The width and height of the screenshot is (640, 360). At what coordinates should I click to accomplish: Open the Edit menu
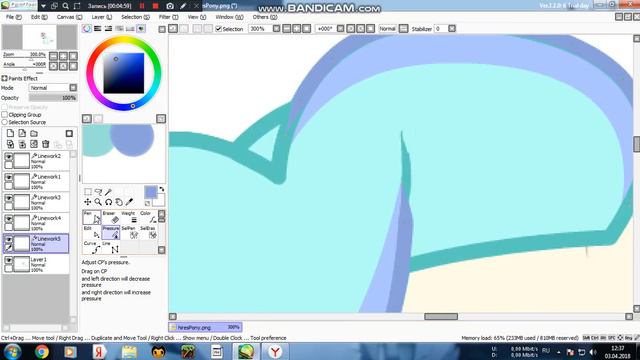click(39, 17)
